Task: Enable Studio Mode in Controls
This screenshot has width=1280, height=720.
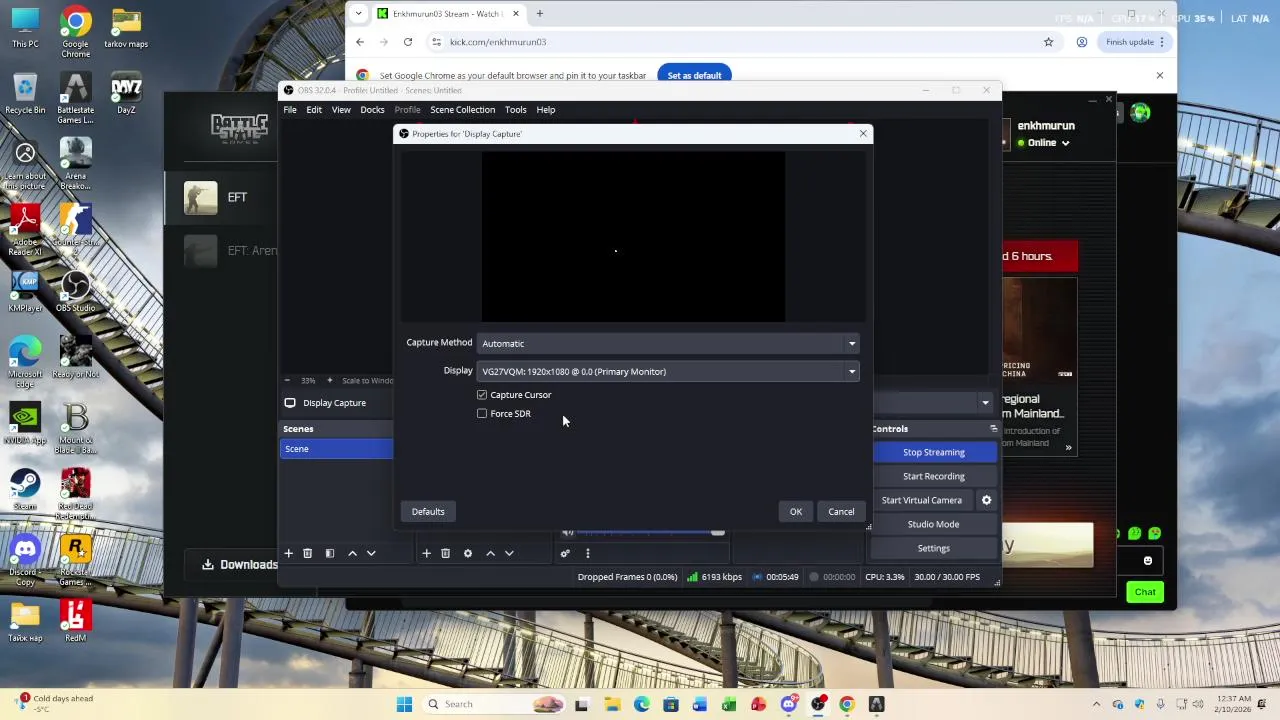Action: pos(934,524)
